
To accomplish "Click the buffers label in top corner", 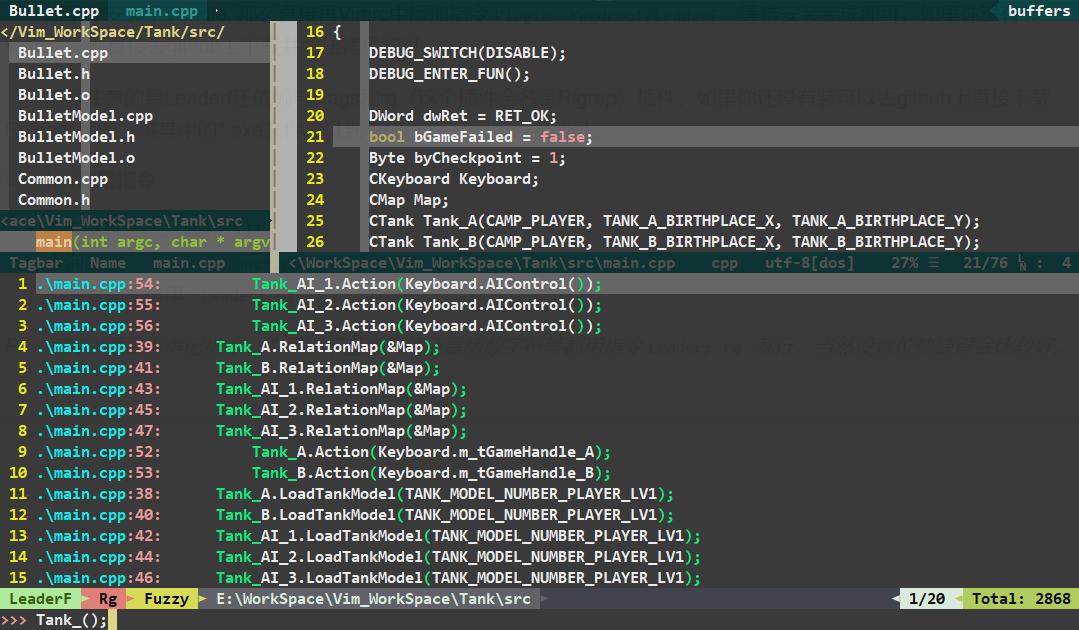I will 1038,10.
